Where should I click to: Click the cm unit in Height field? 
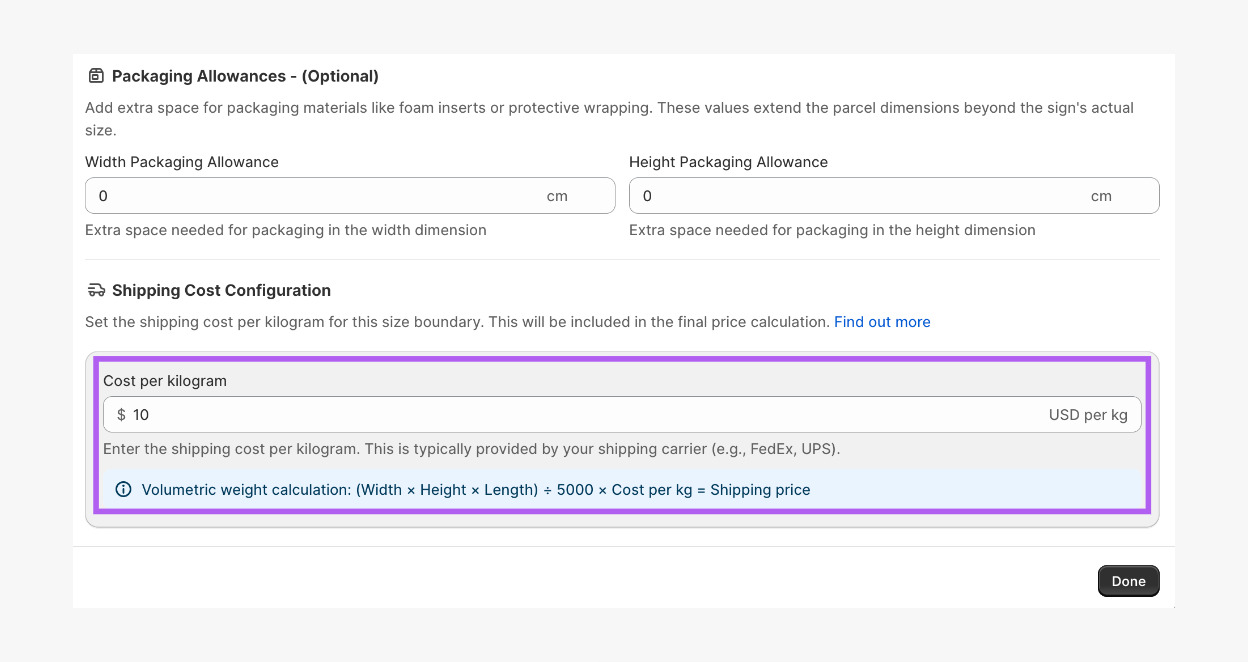tap(1101, 196)
